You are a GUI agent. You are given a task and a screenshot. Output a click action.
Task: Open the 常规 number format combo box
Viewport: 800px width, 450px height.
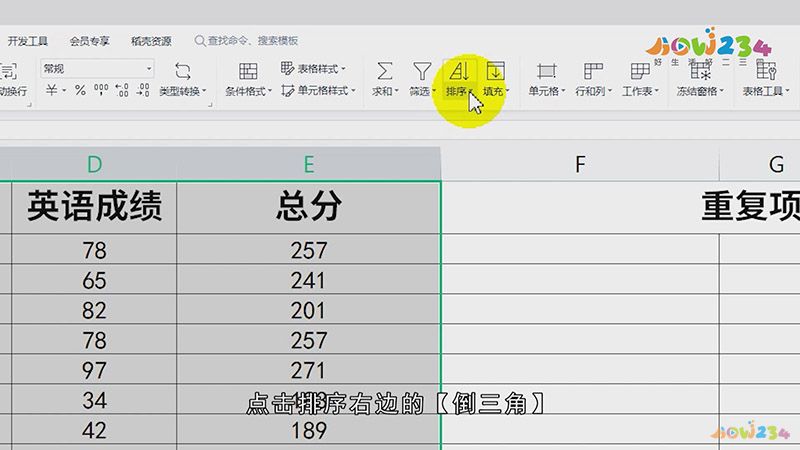pyautogui.click(x=97, y=68)
